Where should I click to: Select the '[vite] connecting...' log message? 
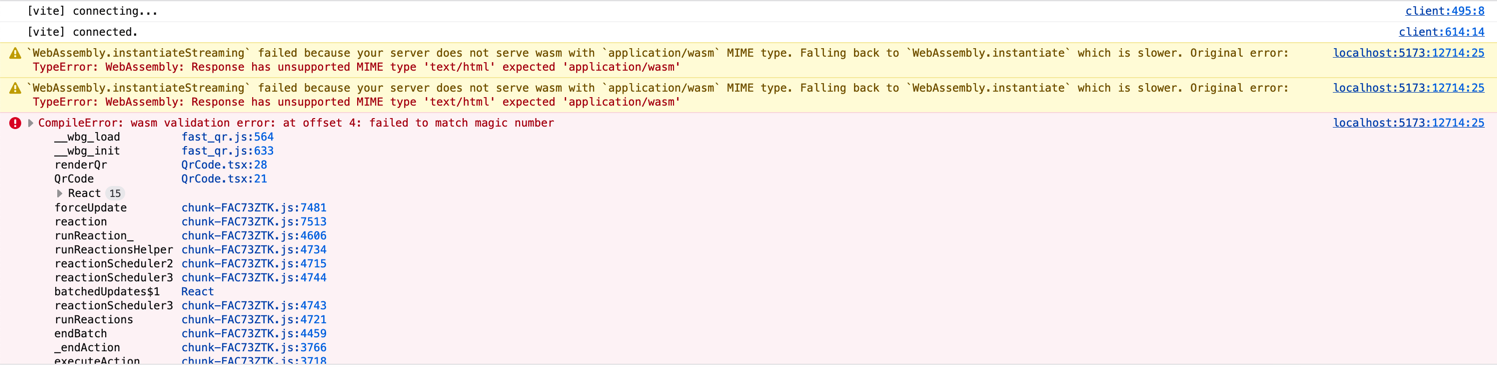(x=92, y=11)
